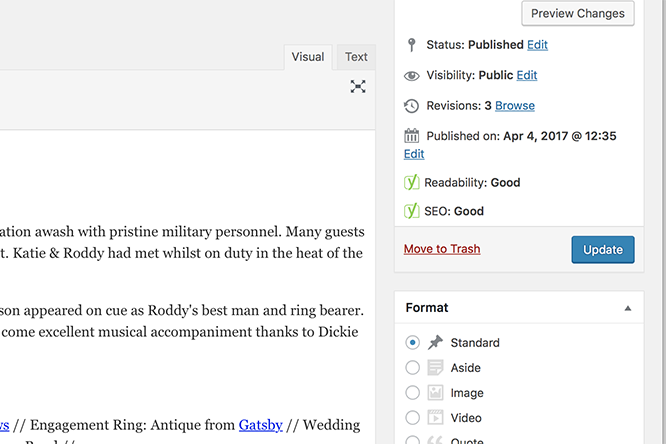
Task: Click the published date calendar icon
Action: [x=411, y=136]
